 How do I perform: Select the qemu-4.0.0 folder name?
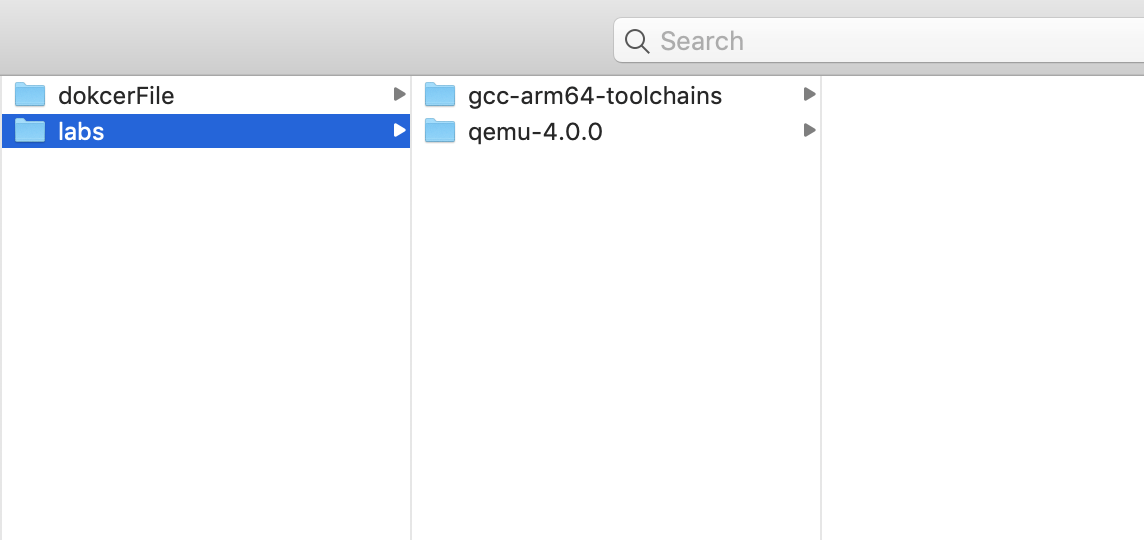pyautogui.click(x=535, y=132)
